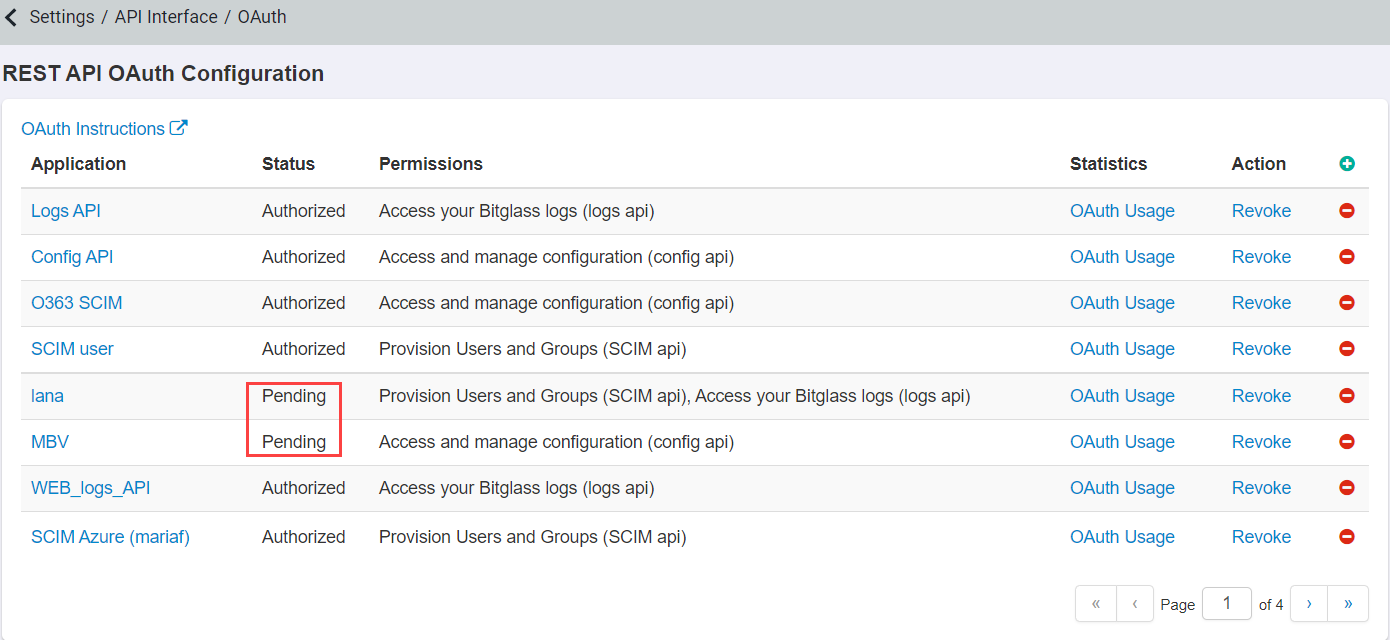Open the OAuth Instructions link

pos(94,128)
